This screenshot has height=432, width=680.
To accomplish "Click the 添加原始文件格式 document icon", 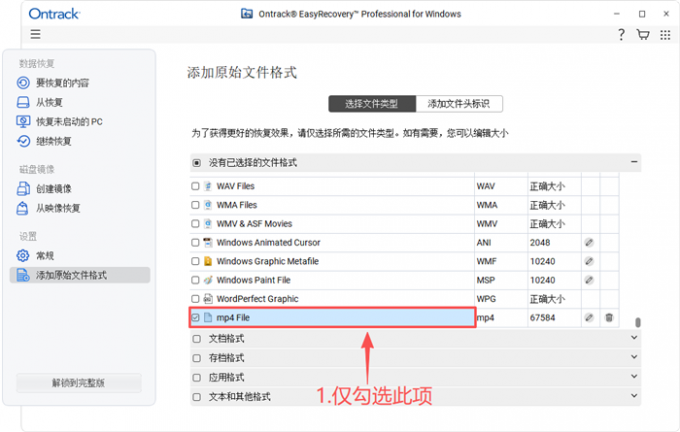I will (23, 275).
